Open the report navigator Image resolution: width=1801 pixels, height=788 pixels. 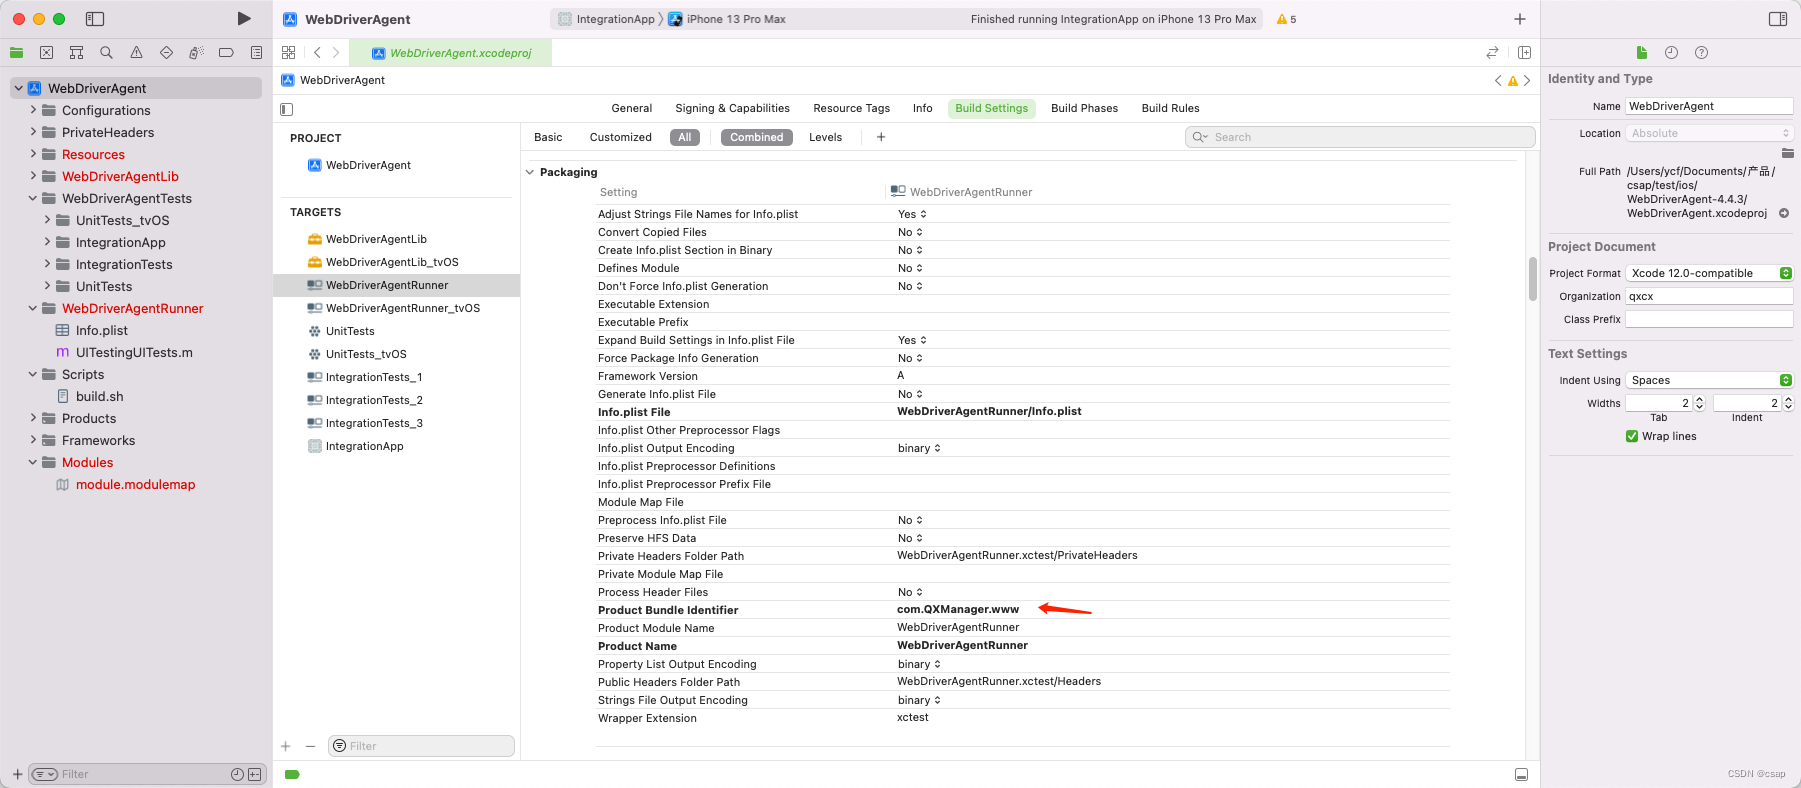[x=256, y=53]
